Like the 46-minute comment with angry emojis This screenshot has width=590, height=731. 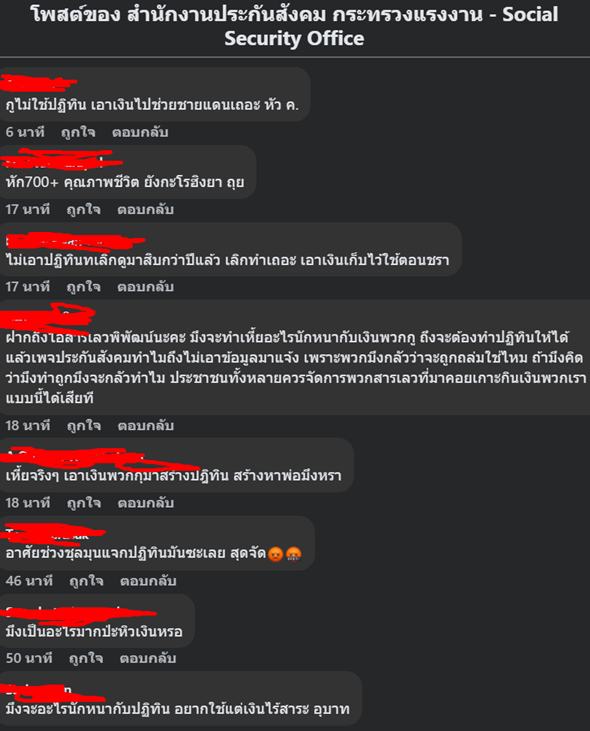tap(86, 581)
